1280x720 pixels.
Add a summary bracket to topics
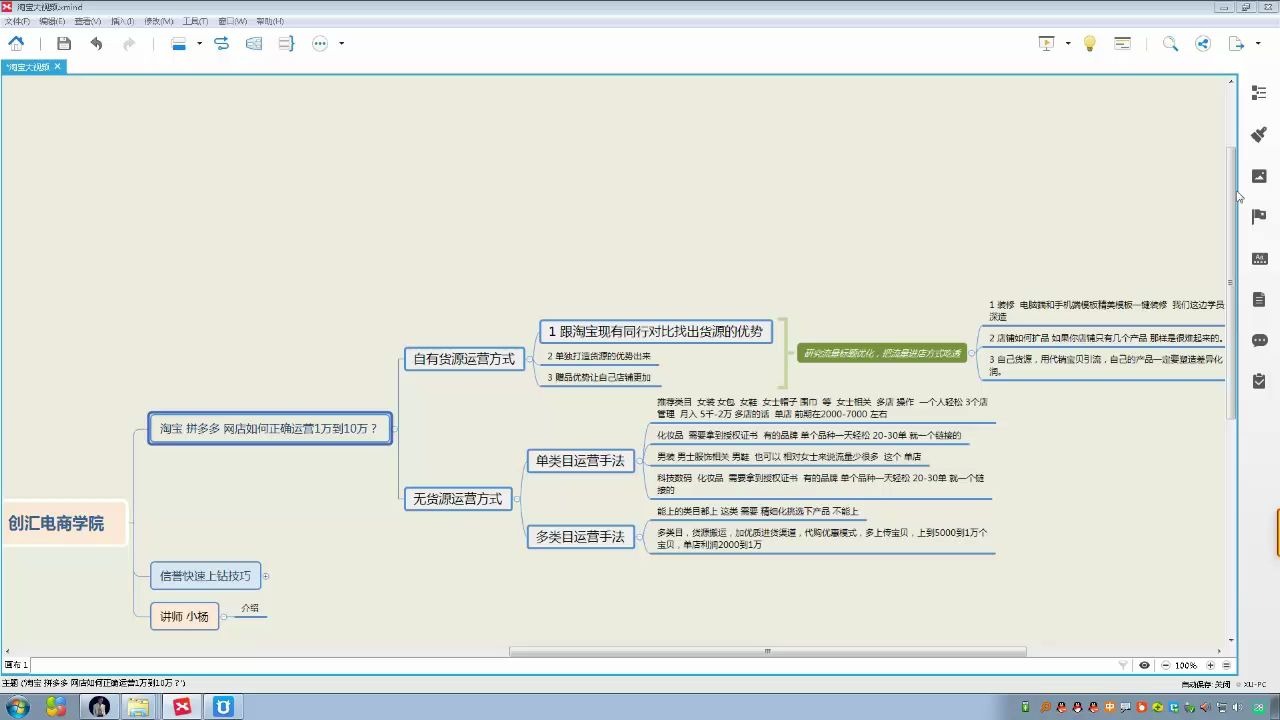click(287, 43)
